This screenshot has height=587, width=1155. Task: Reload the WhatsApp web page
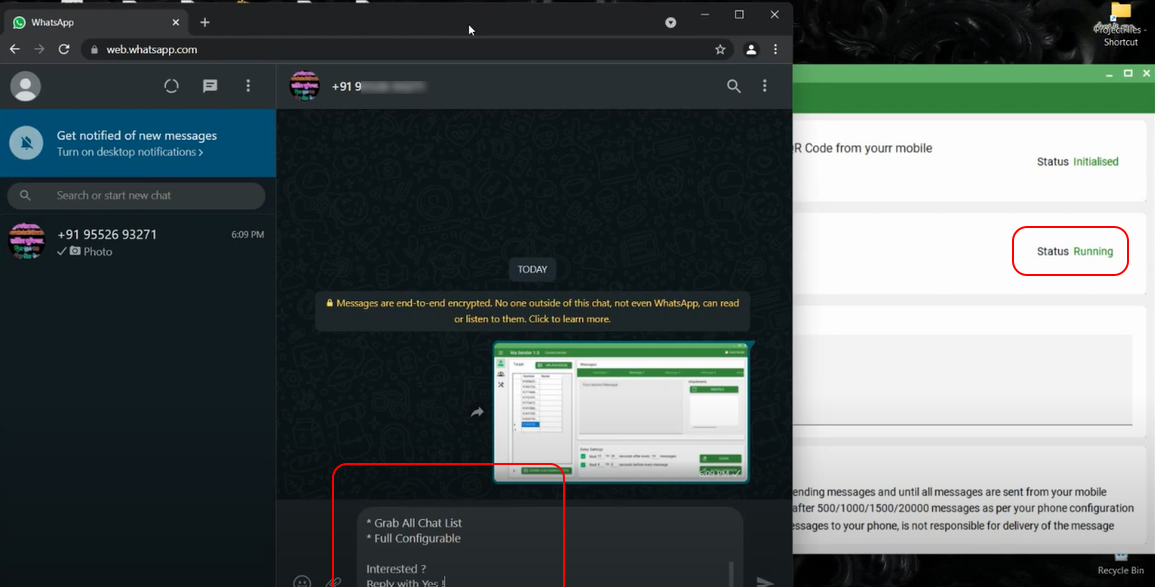64,49
